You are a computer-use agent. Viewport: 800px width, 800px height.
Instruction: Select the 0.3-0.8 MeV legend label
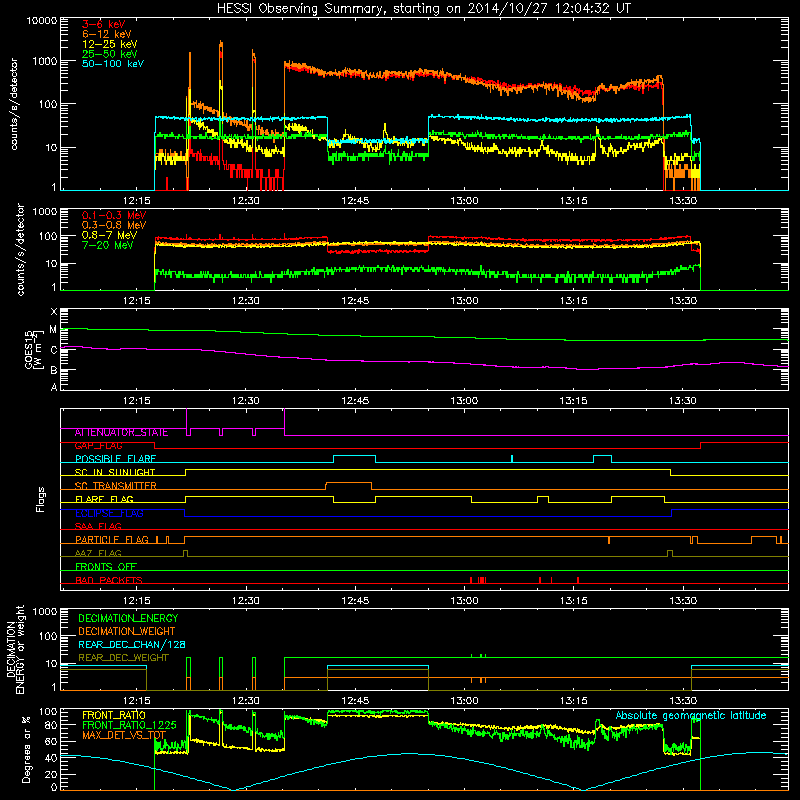114,225
